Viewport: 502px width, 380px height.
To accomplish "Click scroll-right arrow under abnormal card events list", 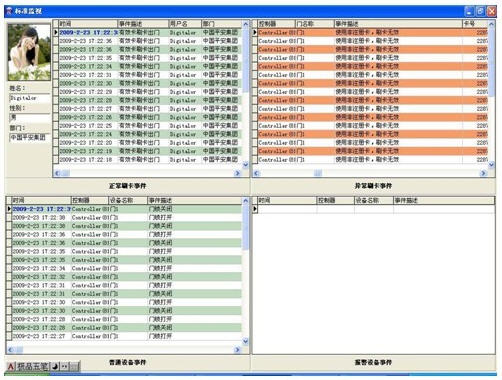I will click(x=483, y=173).
